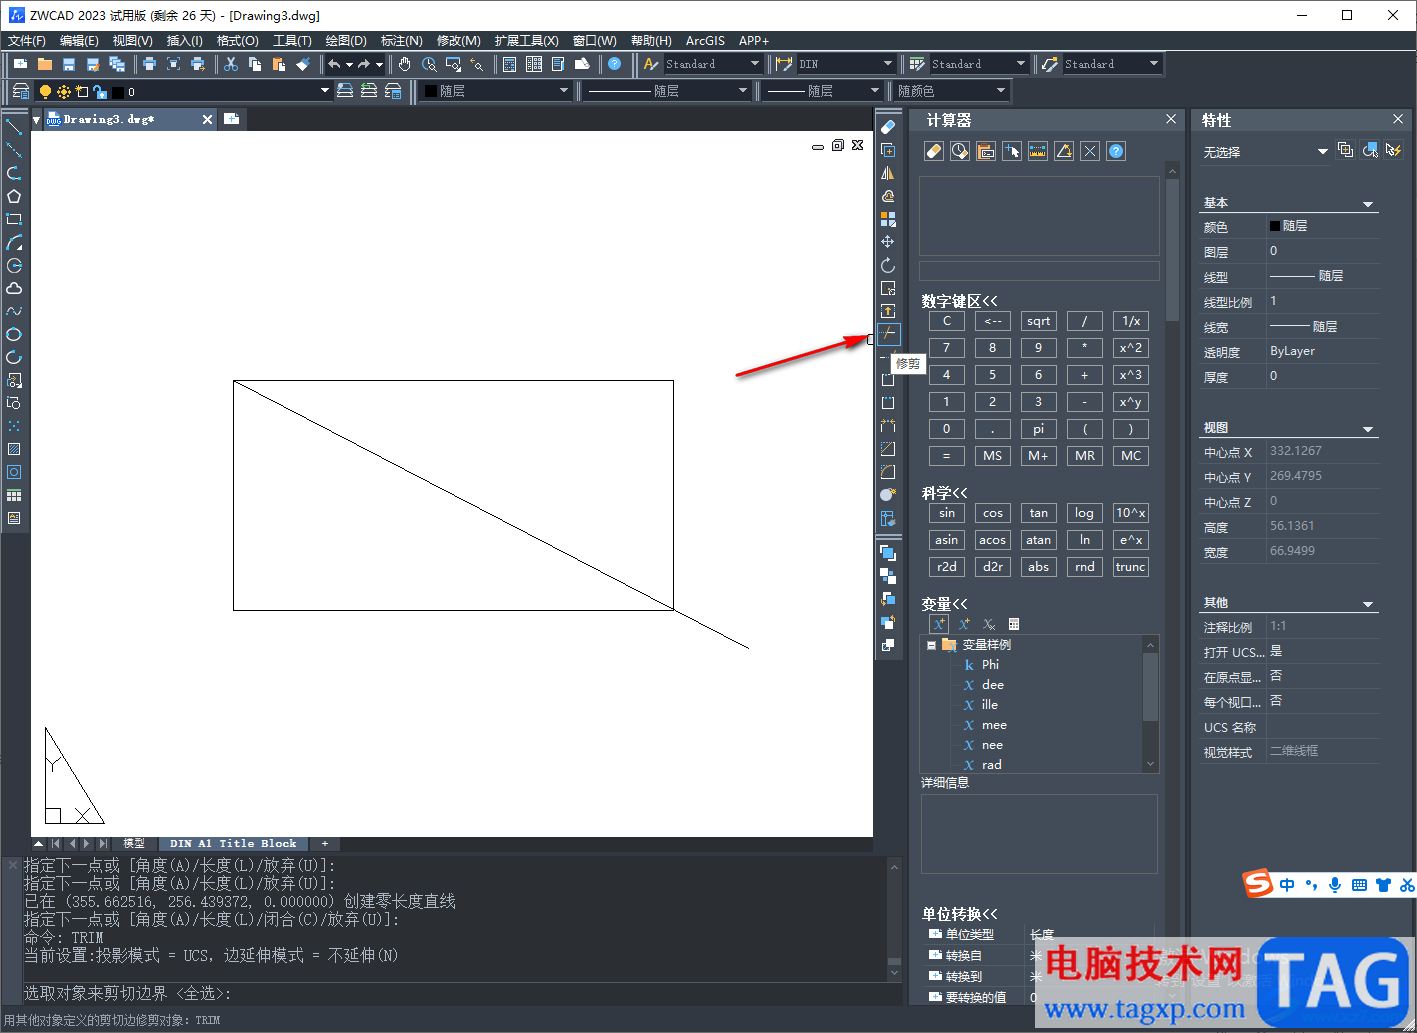Collapse the 视图 section in Properties
Screen dimensions: 1417x1033
point(1368,429)
